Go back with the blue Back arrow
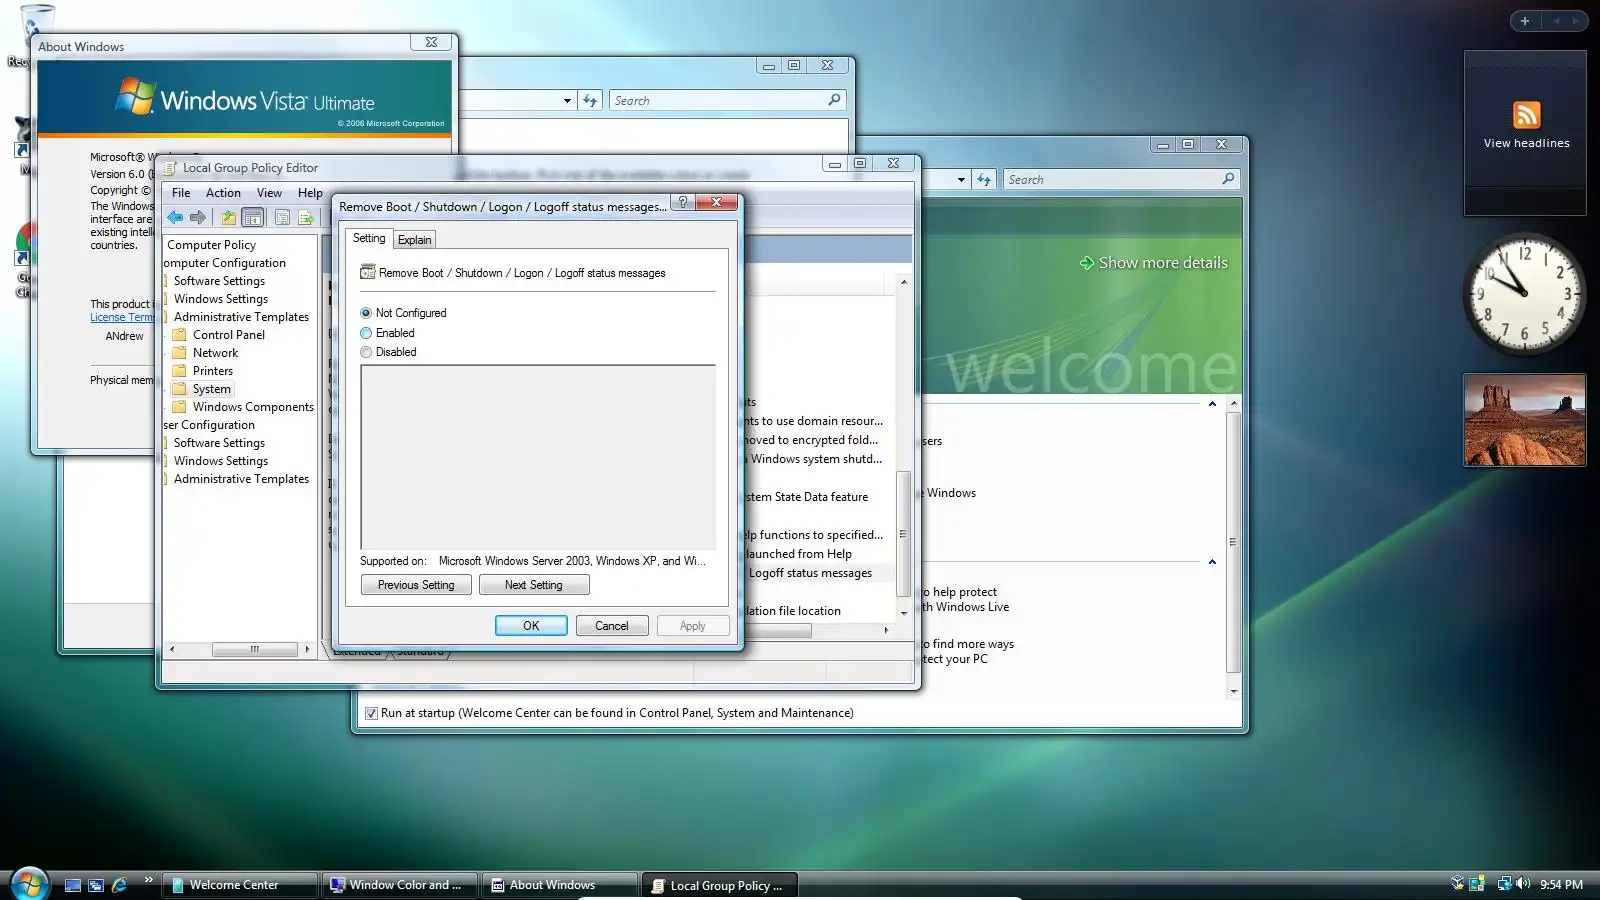The width and height of the screenshot is (1600, 900). pos(175,217)
